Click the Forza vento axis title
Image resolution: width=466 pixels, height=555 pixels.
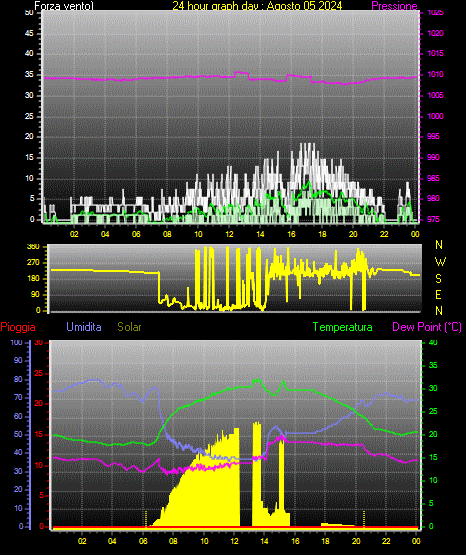[64, 6]
